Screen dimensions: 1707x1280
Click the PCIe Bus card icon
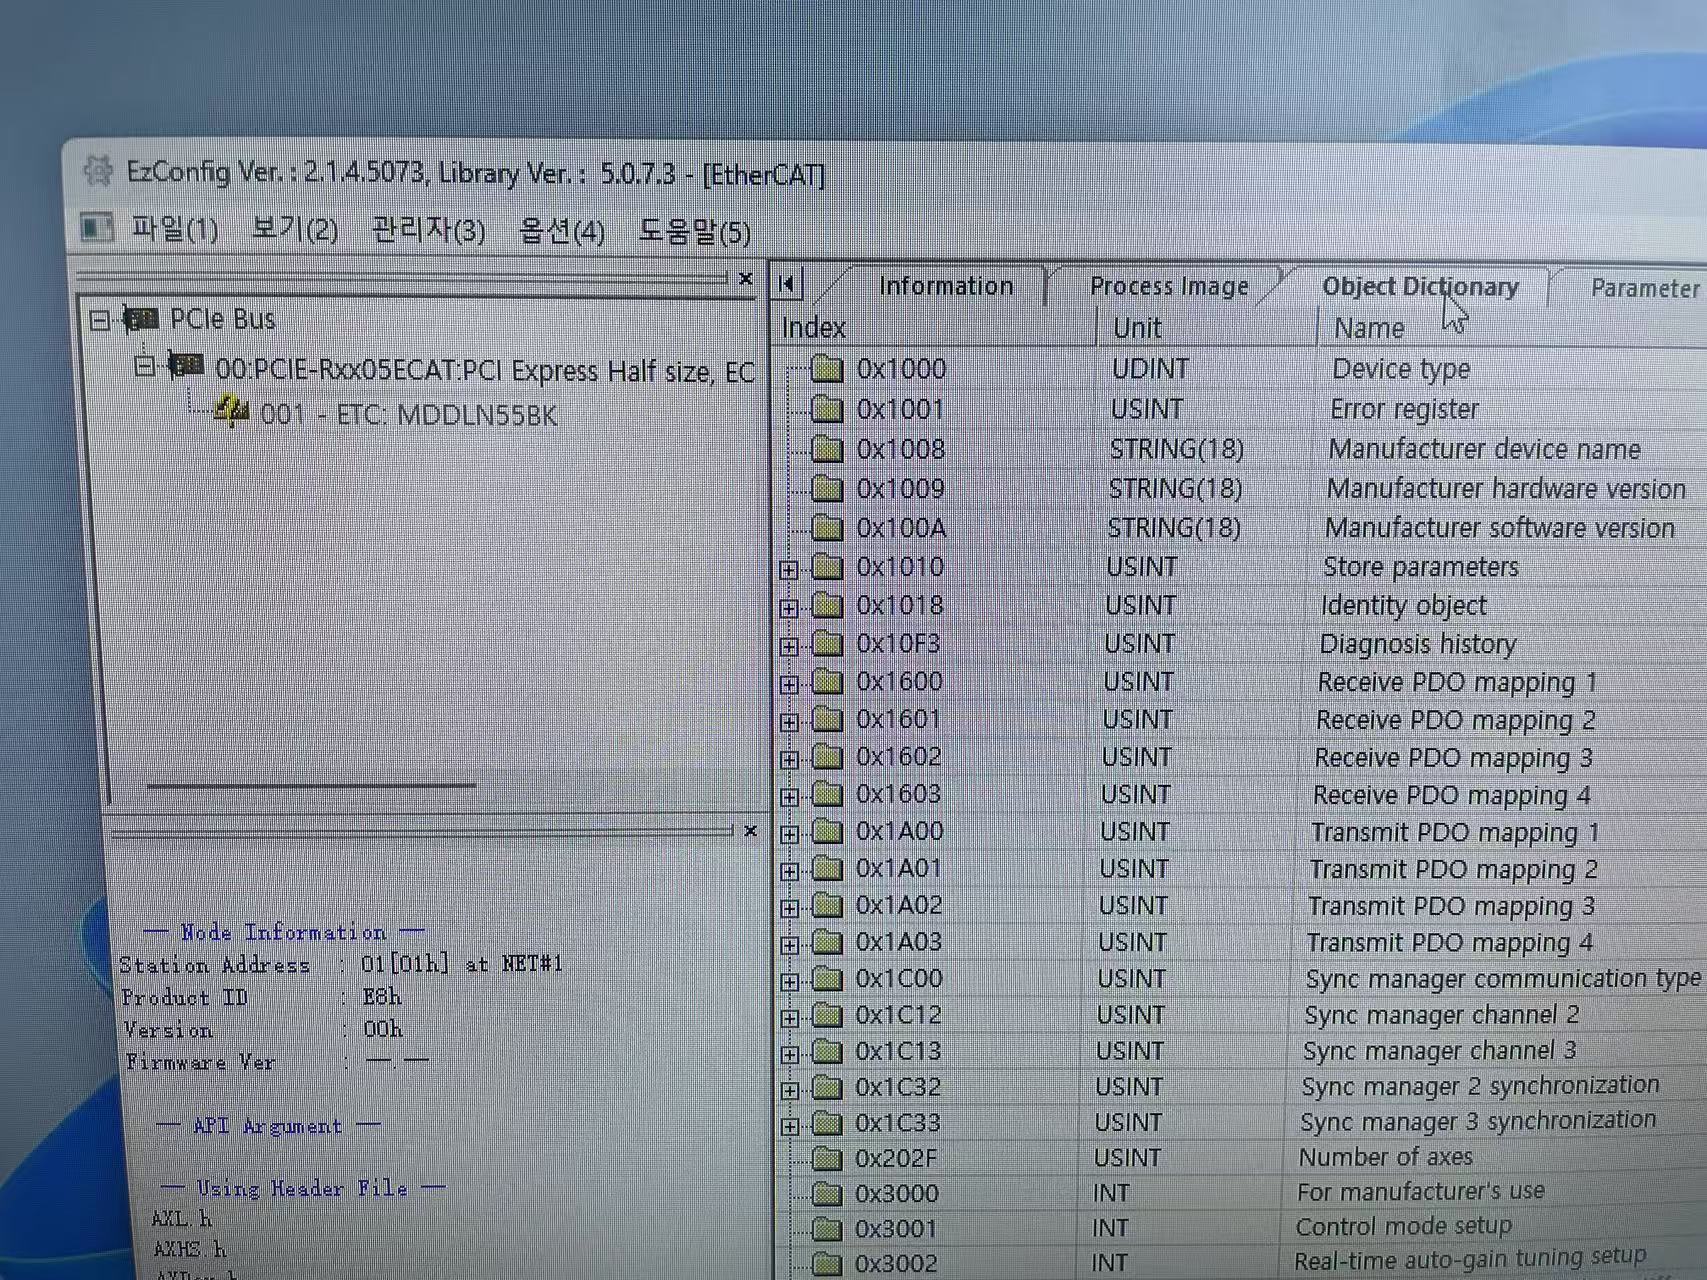click(141, 319)
